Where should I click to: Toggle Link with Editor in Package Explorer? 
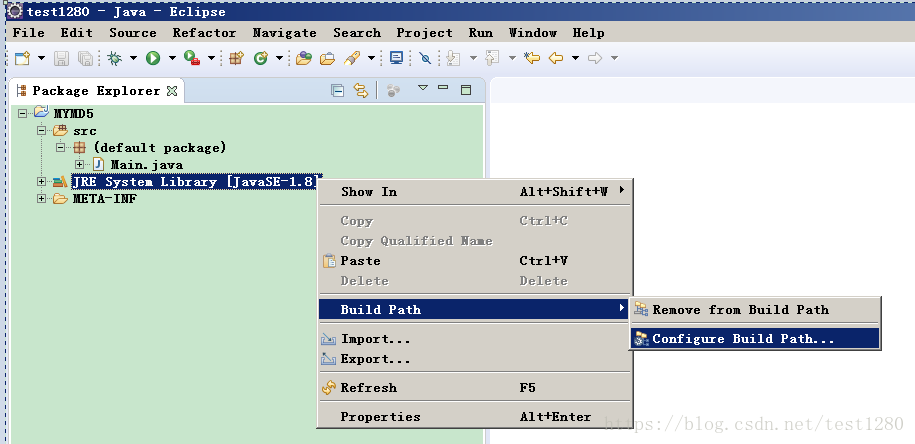click(x=361, y=90)
